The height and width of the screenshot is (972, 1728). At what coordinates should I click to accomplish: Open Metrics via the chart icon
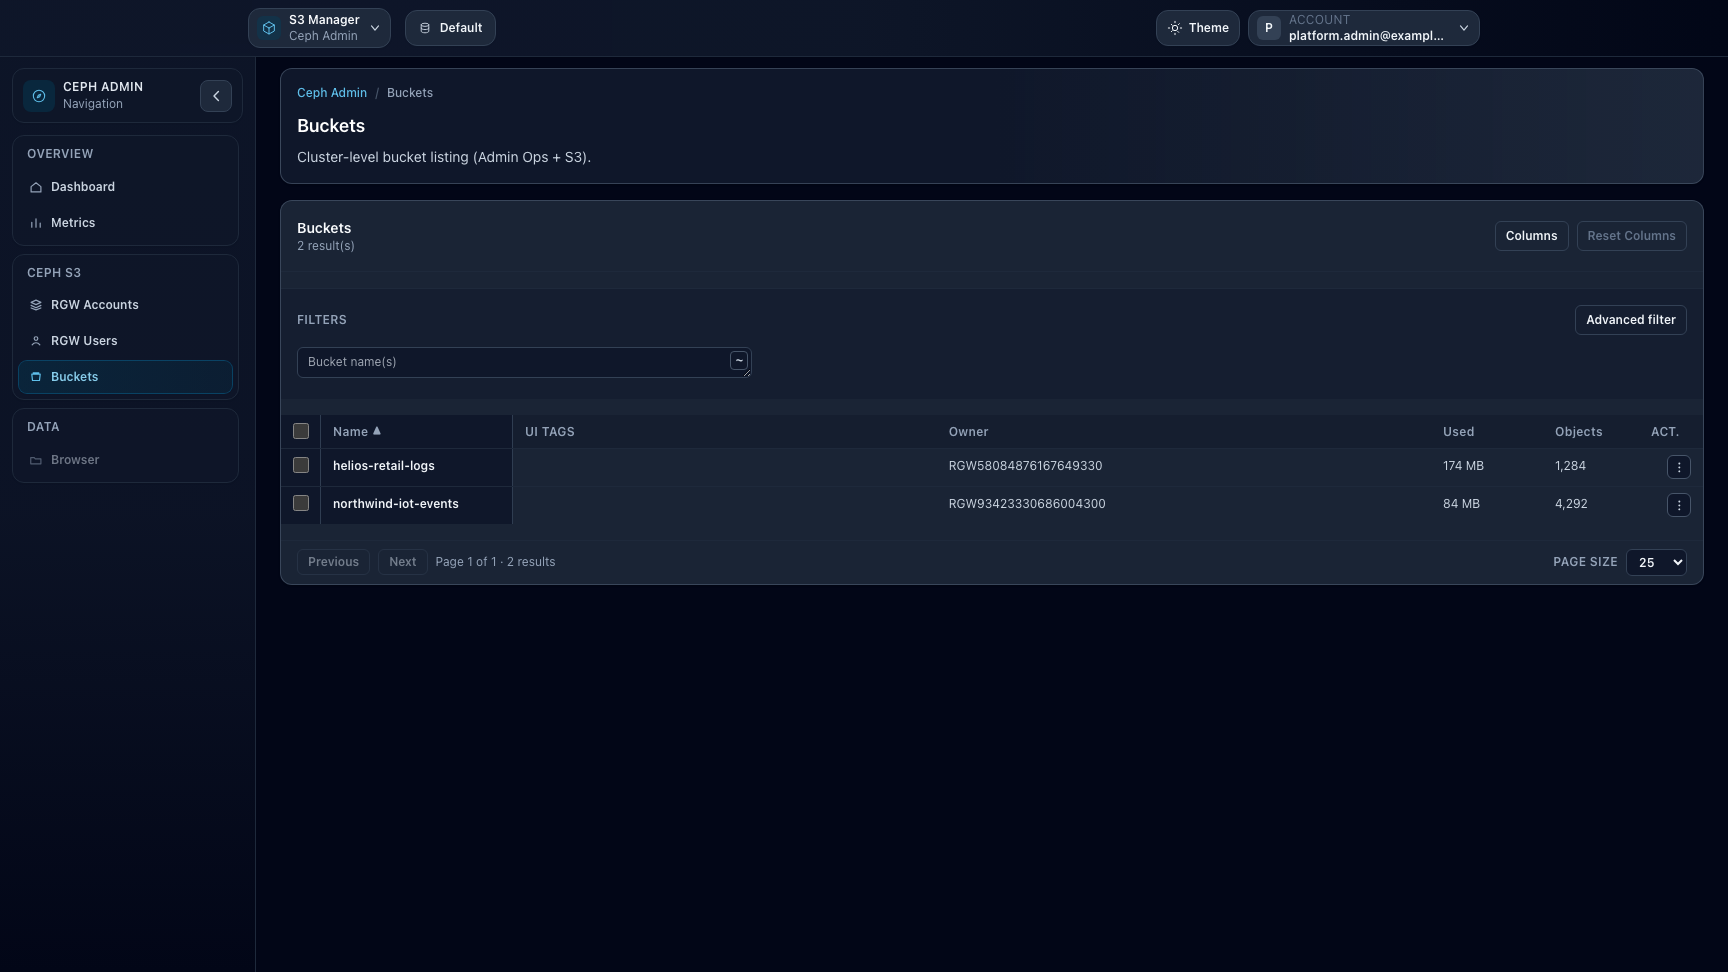(35, 222)
